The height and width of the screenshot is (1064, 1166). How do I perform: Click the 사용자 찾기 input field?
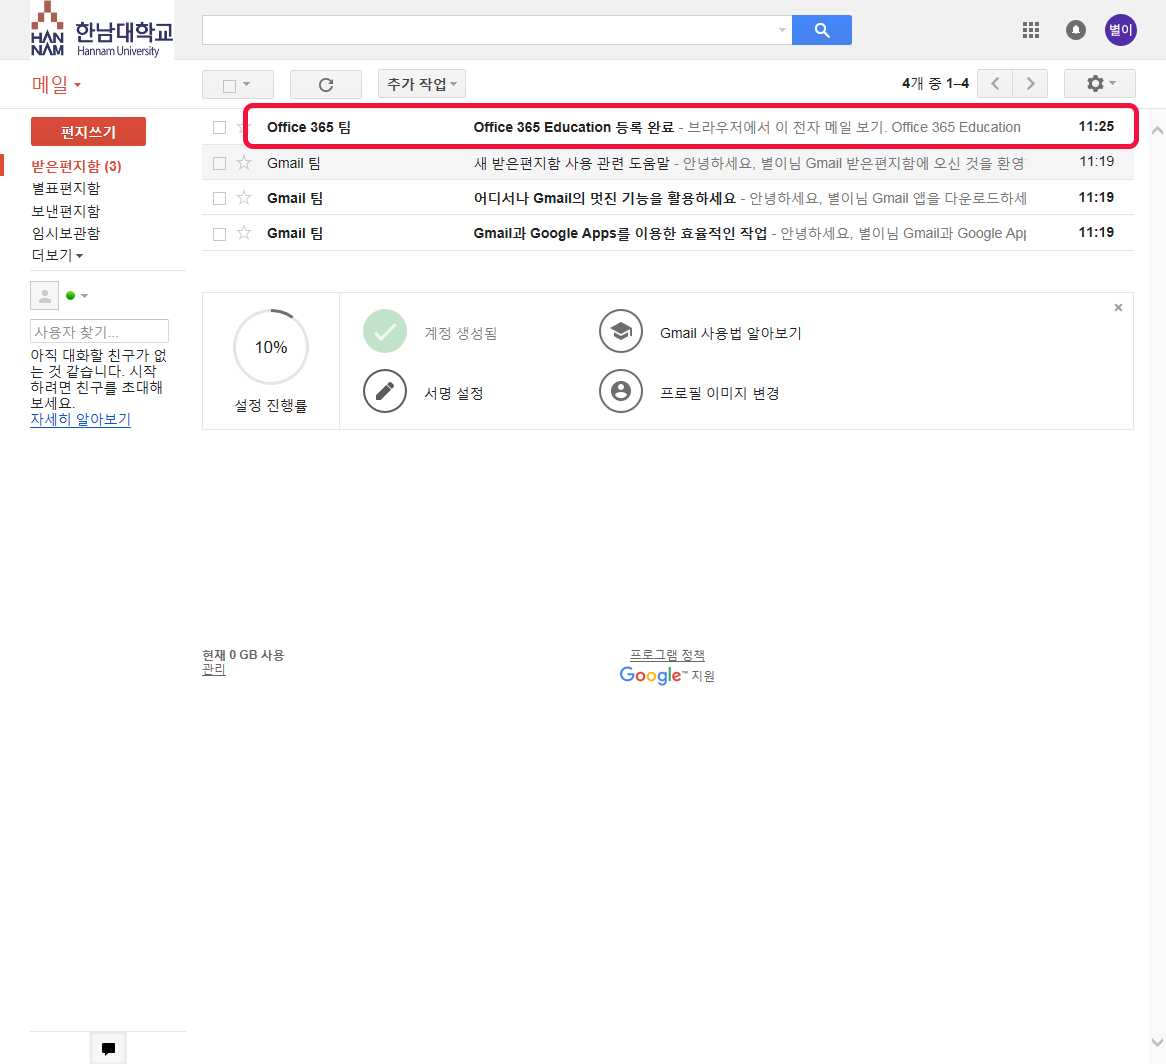[x=100, y=332]
